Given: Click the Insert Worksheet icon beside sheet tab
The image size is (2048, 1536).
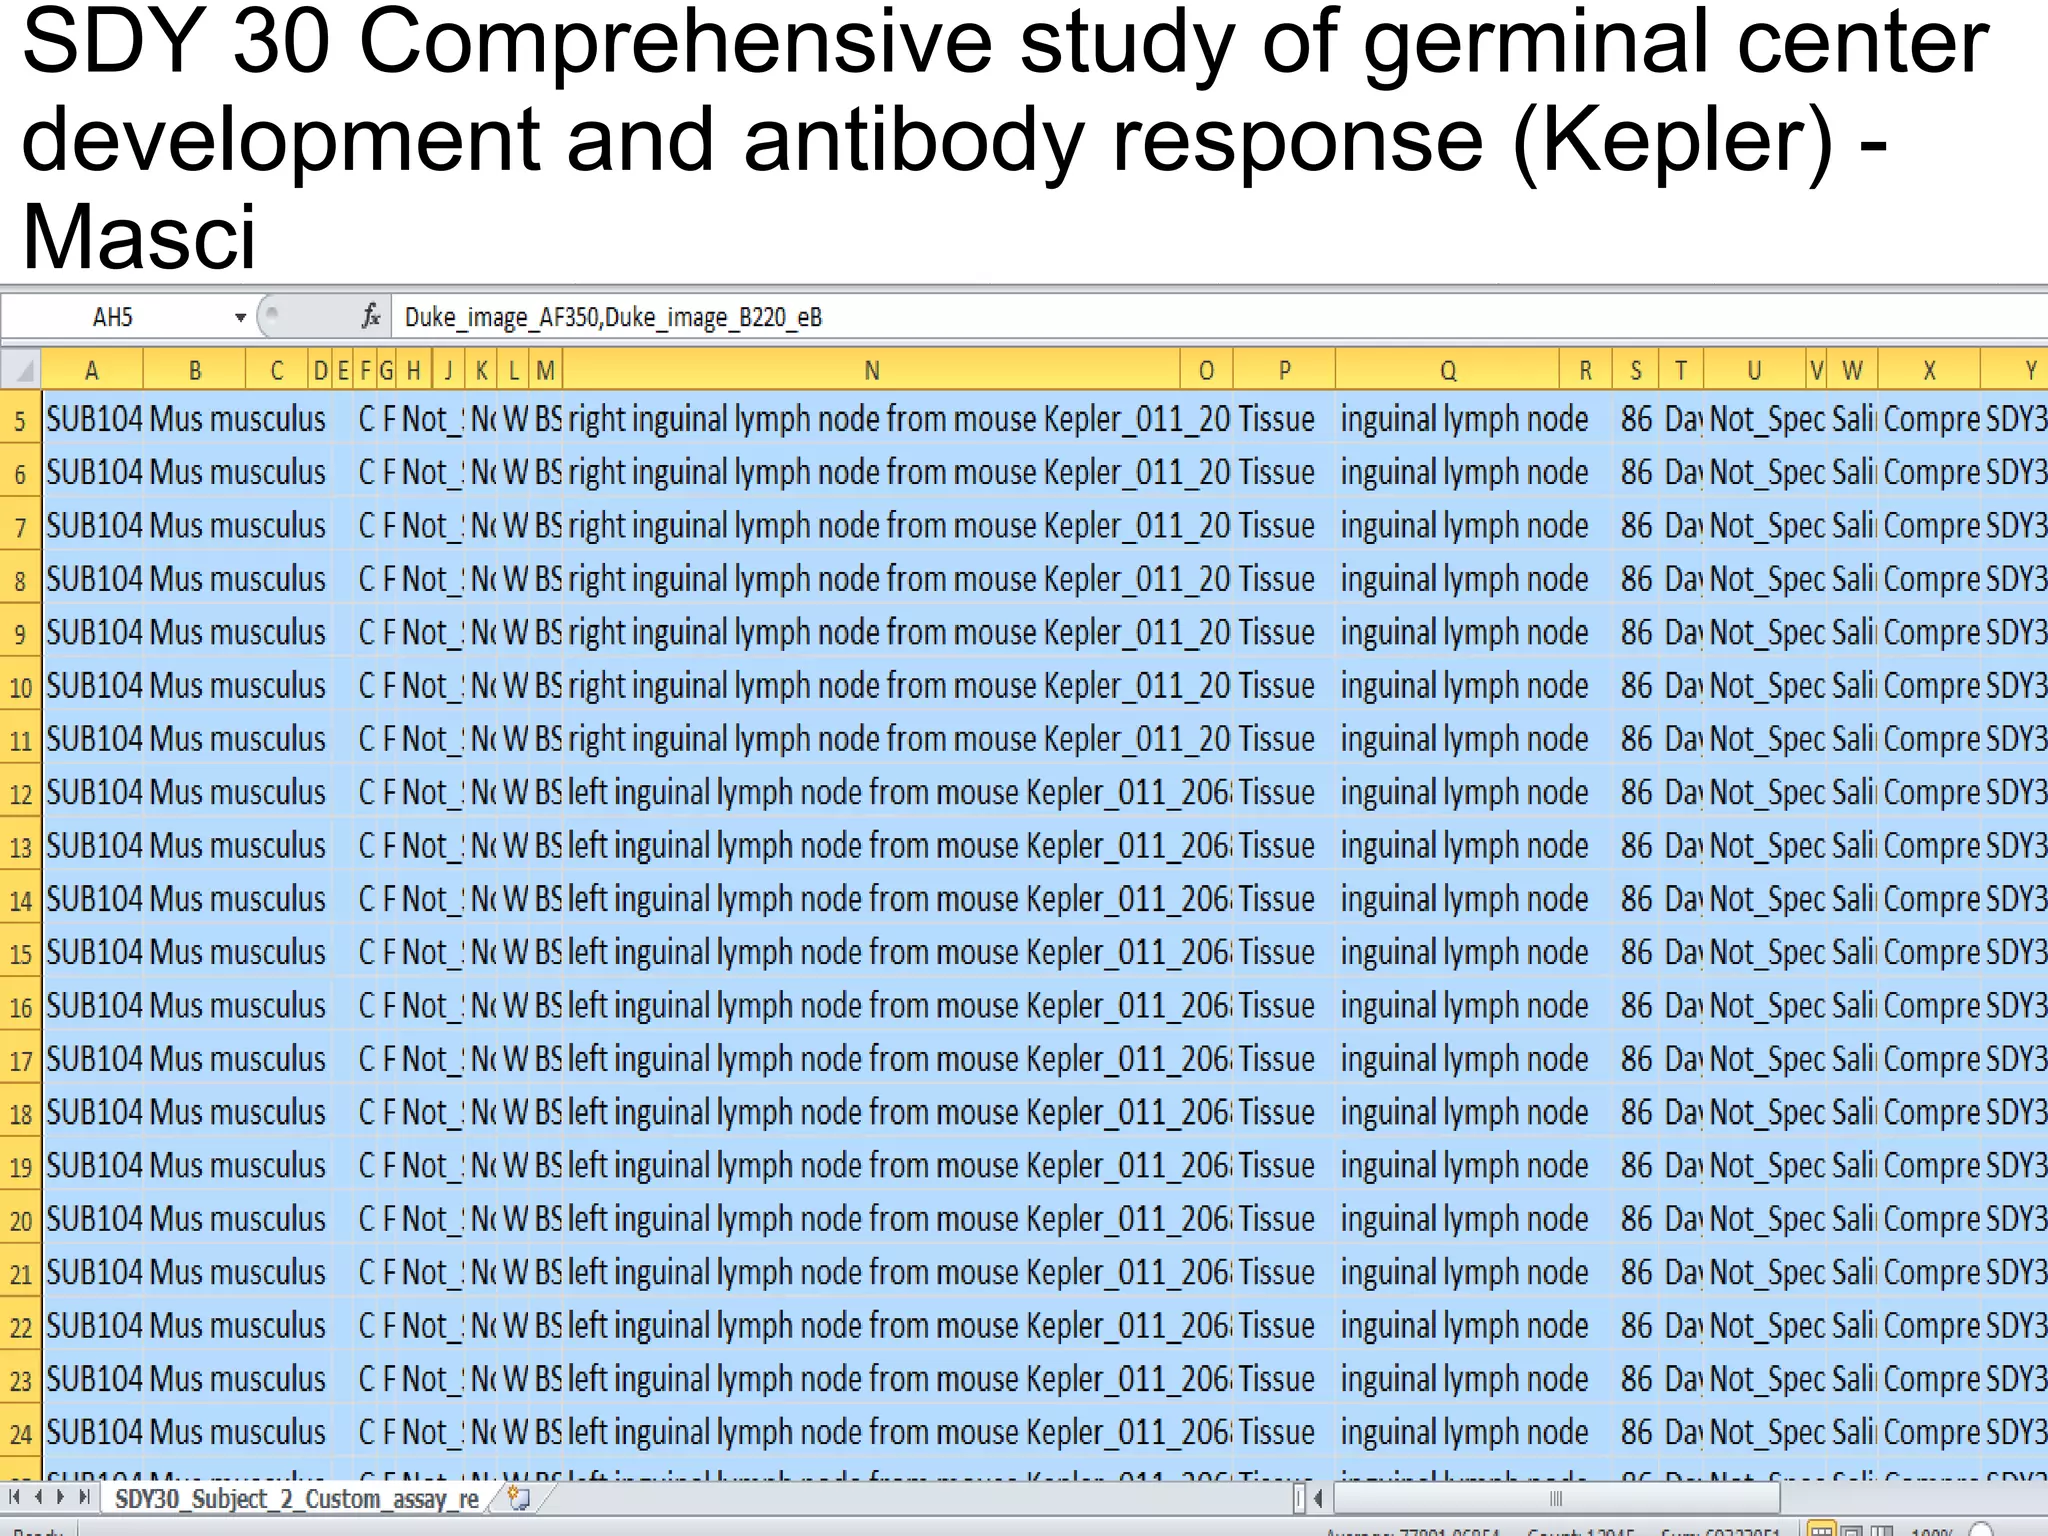Looking at the screenshot, I should click(x=519, y=1498).
